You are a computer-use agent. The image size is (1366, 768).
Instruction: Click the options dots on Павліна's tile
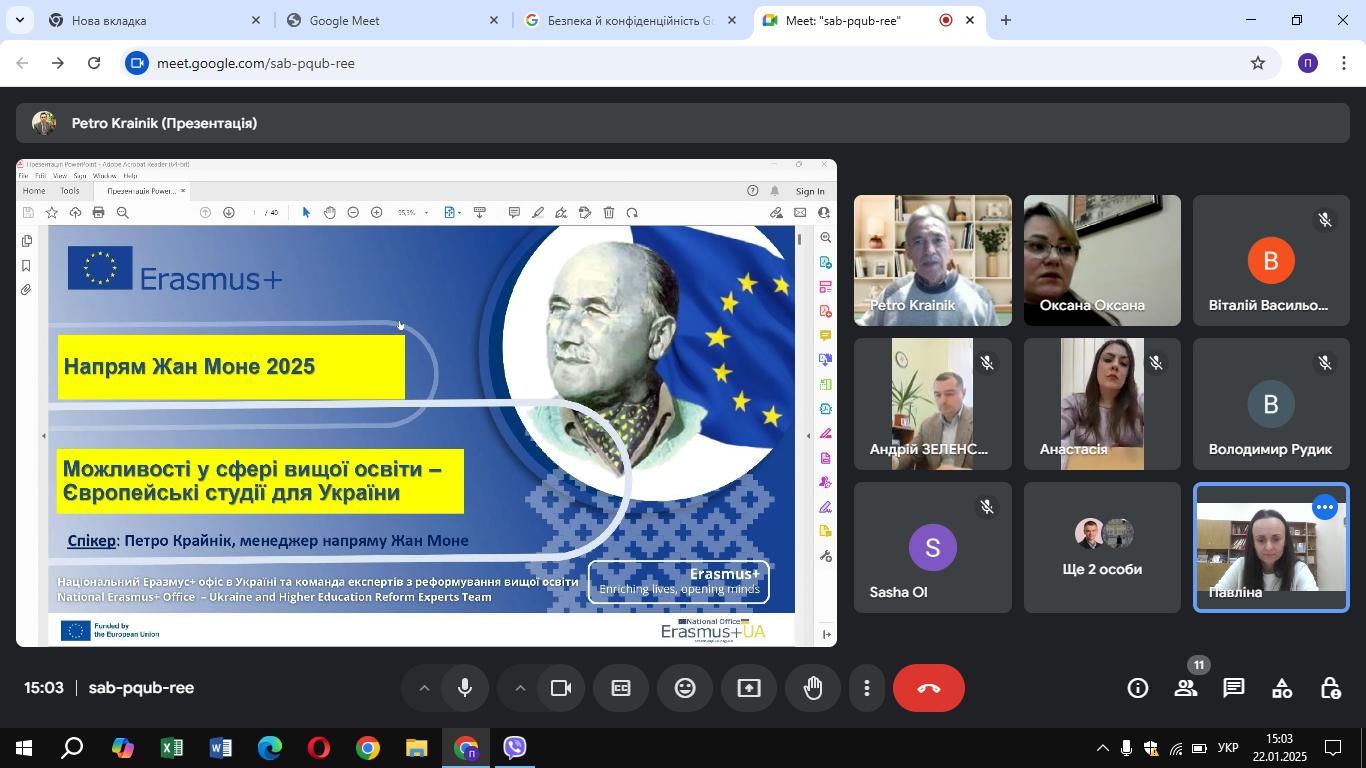coord(1325,508)
